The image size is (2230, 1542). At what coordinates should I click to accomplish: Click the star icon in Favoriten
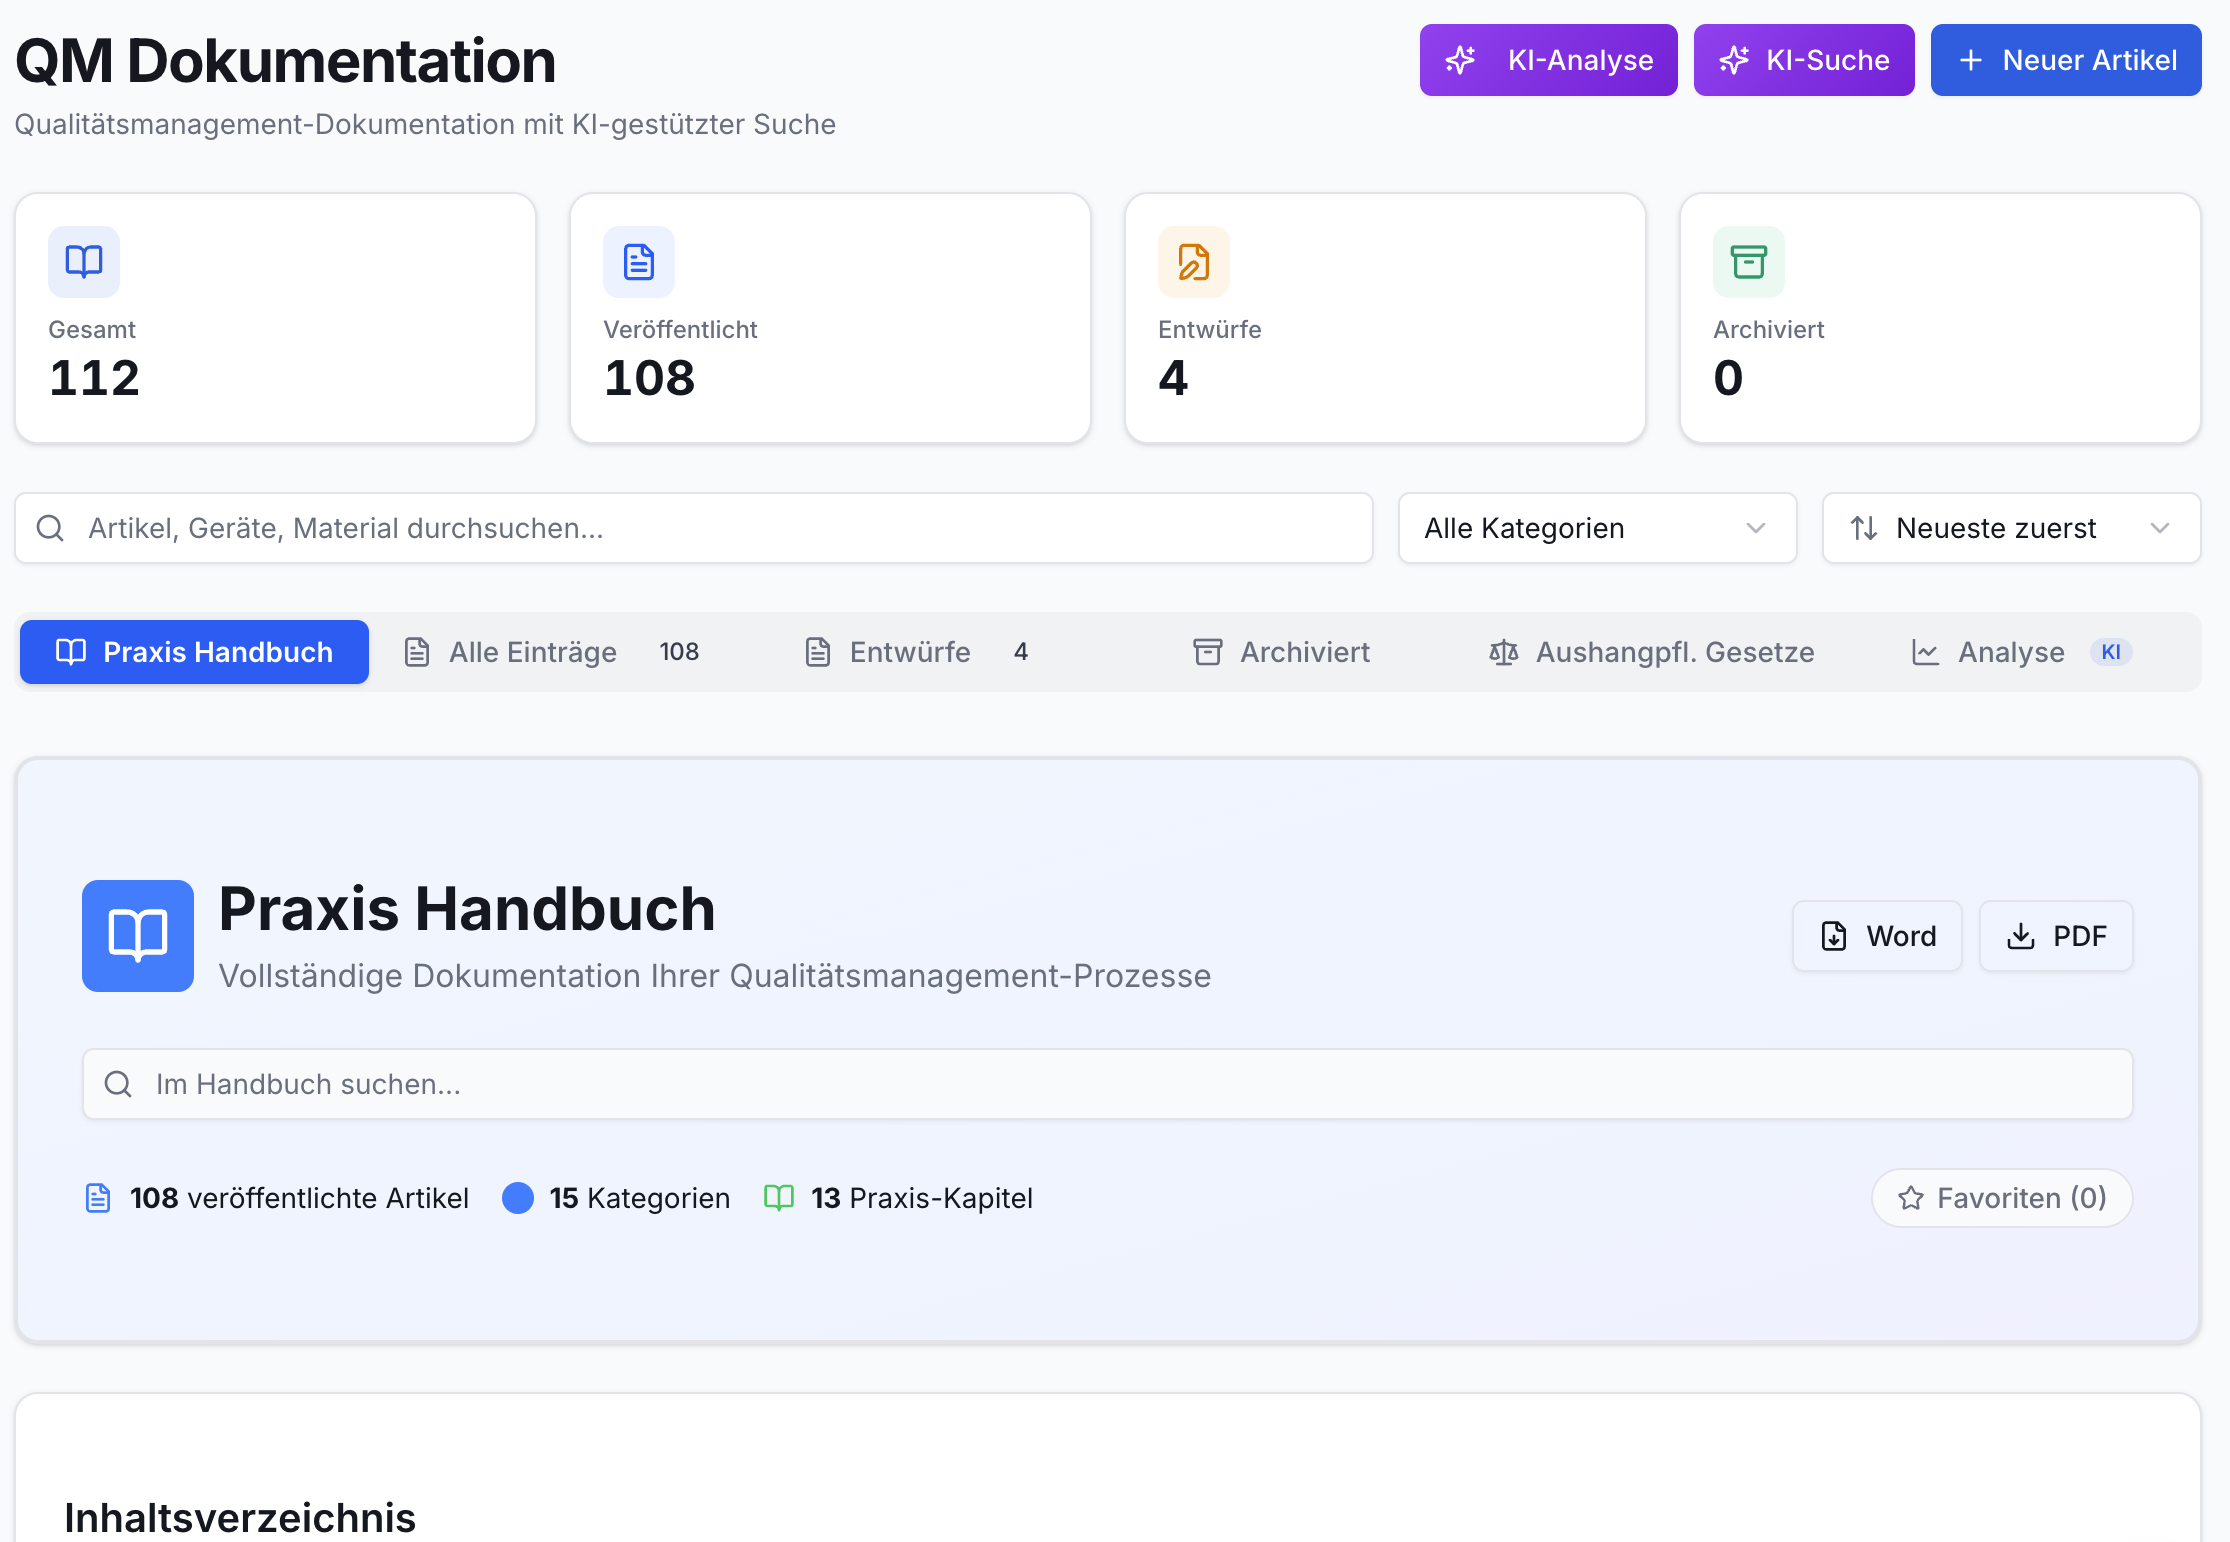tap(1911, 1198)
